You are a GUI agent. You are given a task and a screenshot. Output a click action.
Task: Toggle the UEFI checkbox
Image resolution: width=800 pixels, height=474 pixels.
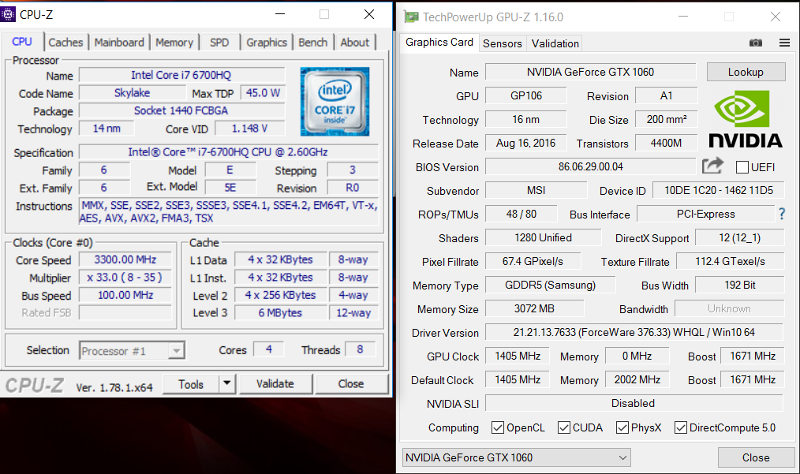point(742,167)
